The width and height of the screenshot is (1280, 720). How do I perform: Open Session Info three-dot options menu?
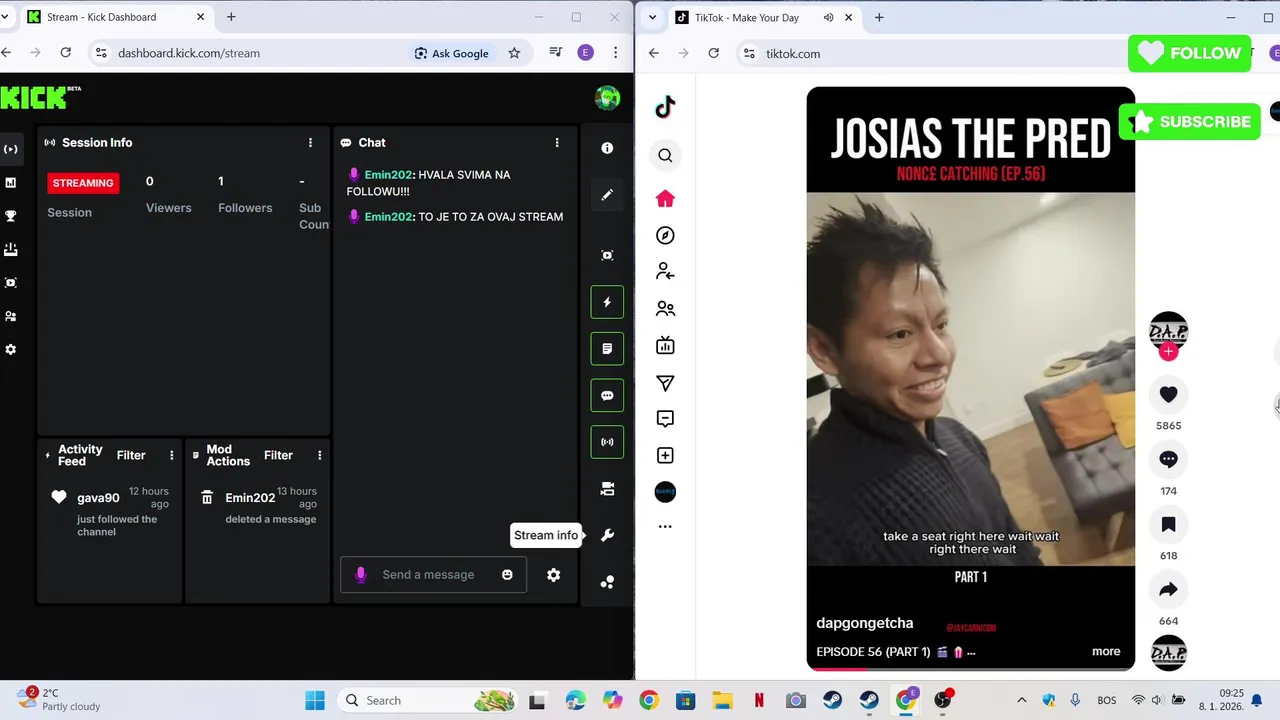coord(310,143)
